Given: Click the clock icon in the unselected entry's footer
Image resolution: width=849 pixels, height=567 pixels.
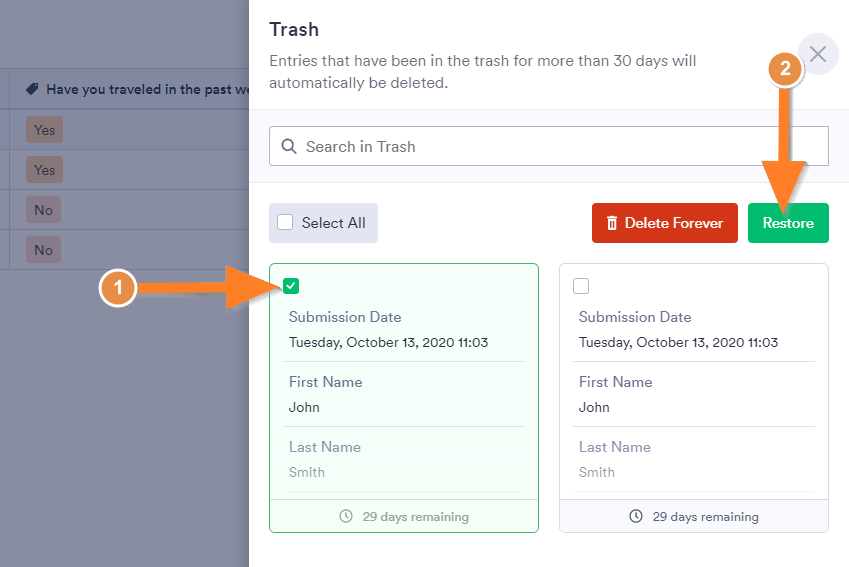Looking at the screenshot, I should (x=636, y=517).
